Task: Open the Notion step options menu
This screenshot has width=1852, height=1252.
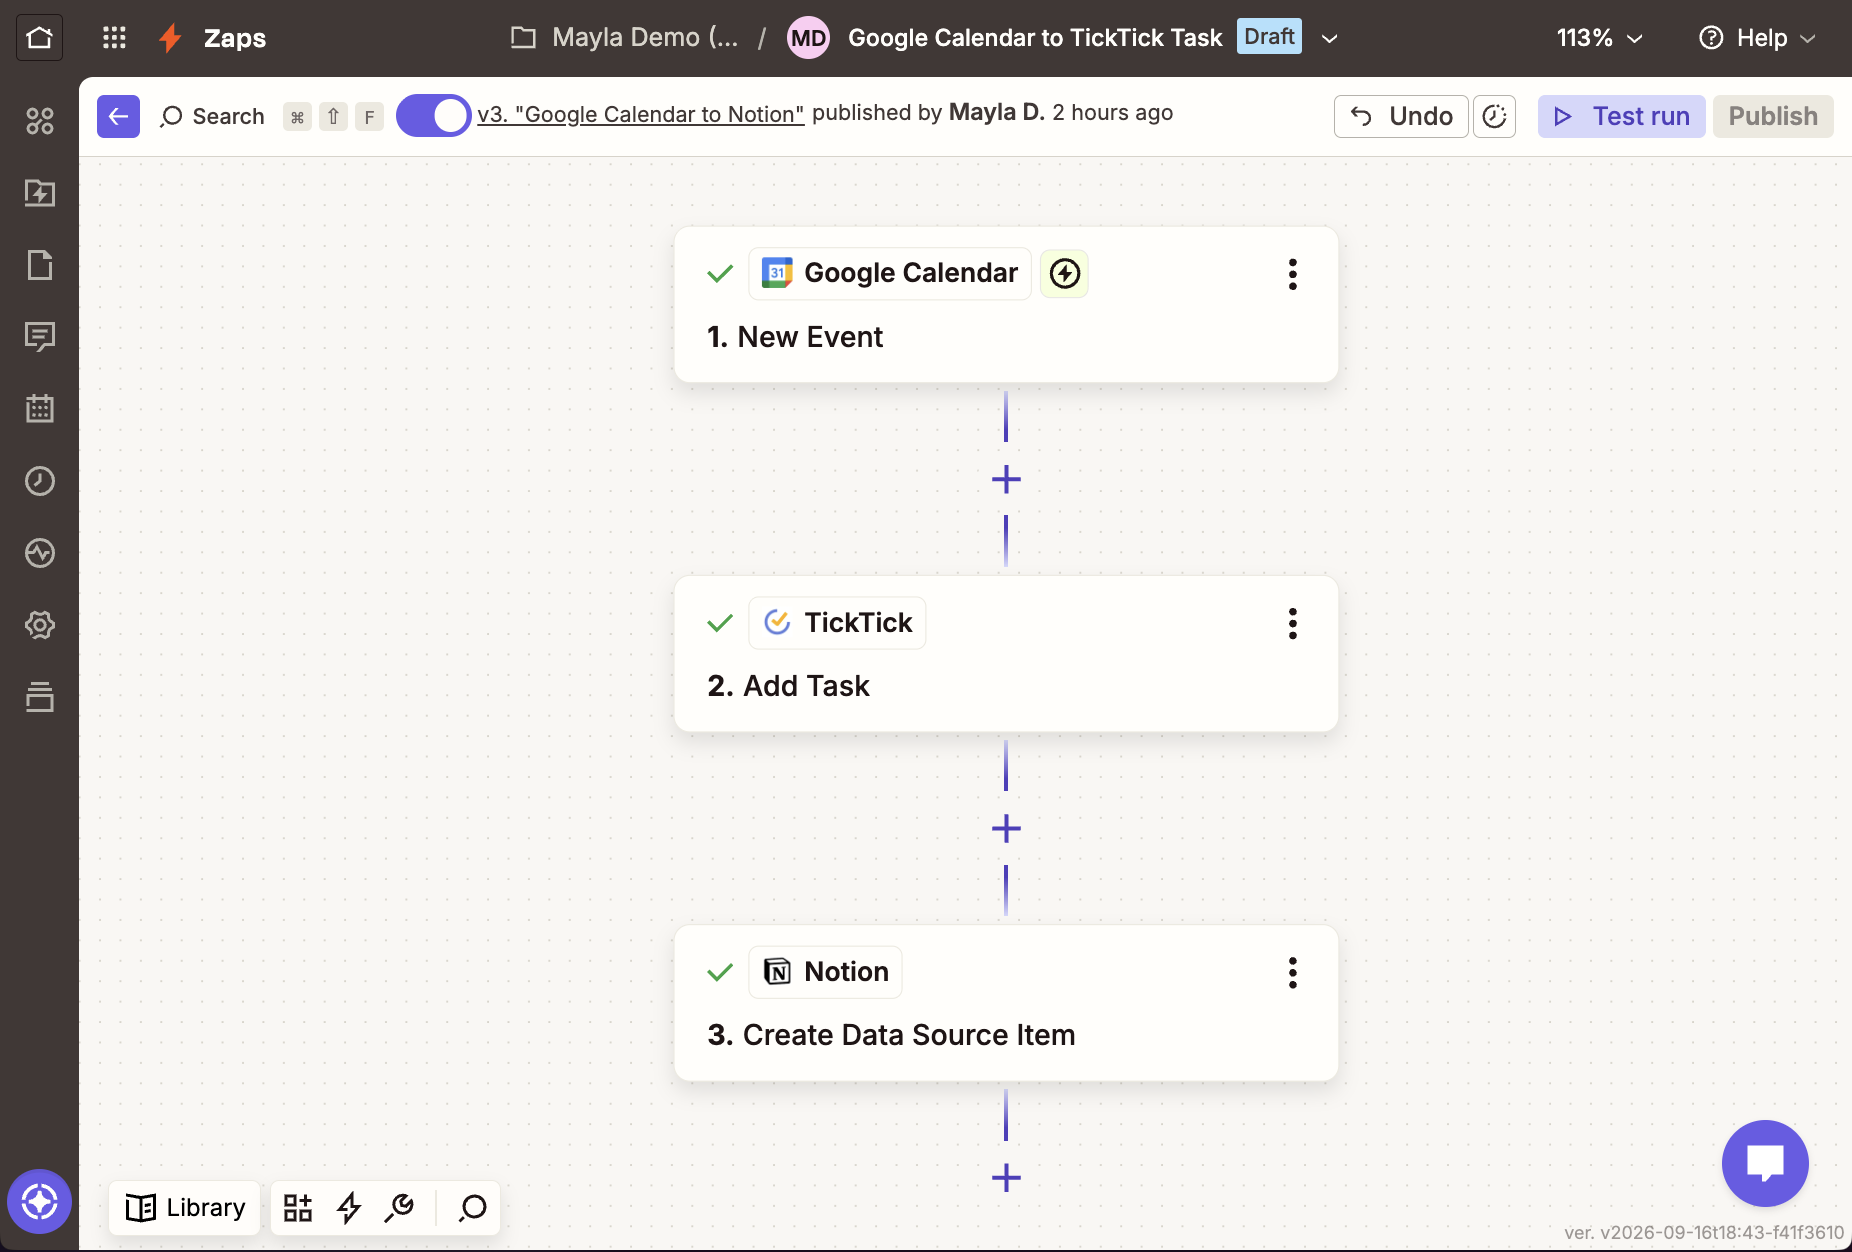Action: [1292, 972]
